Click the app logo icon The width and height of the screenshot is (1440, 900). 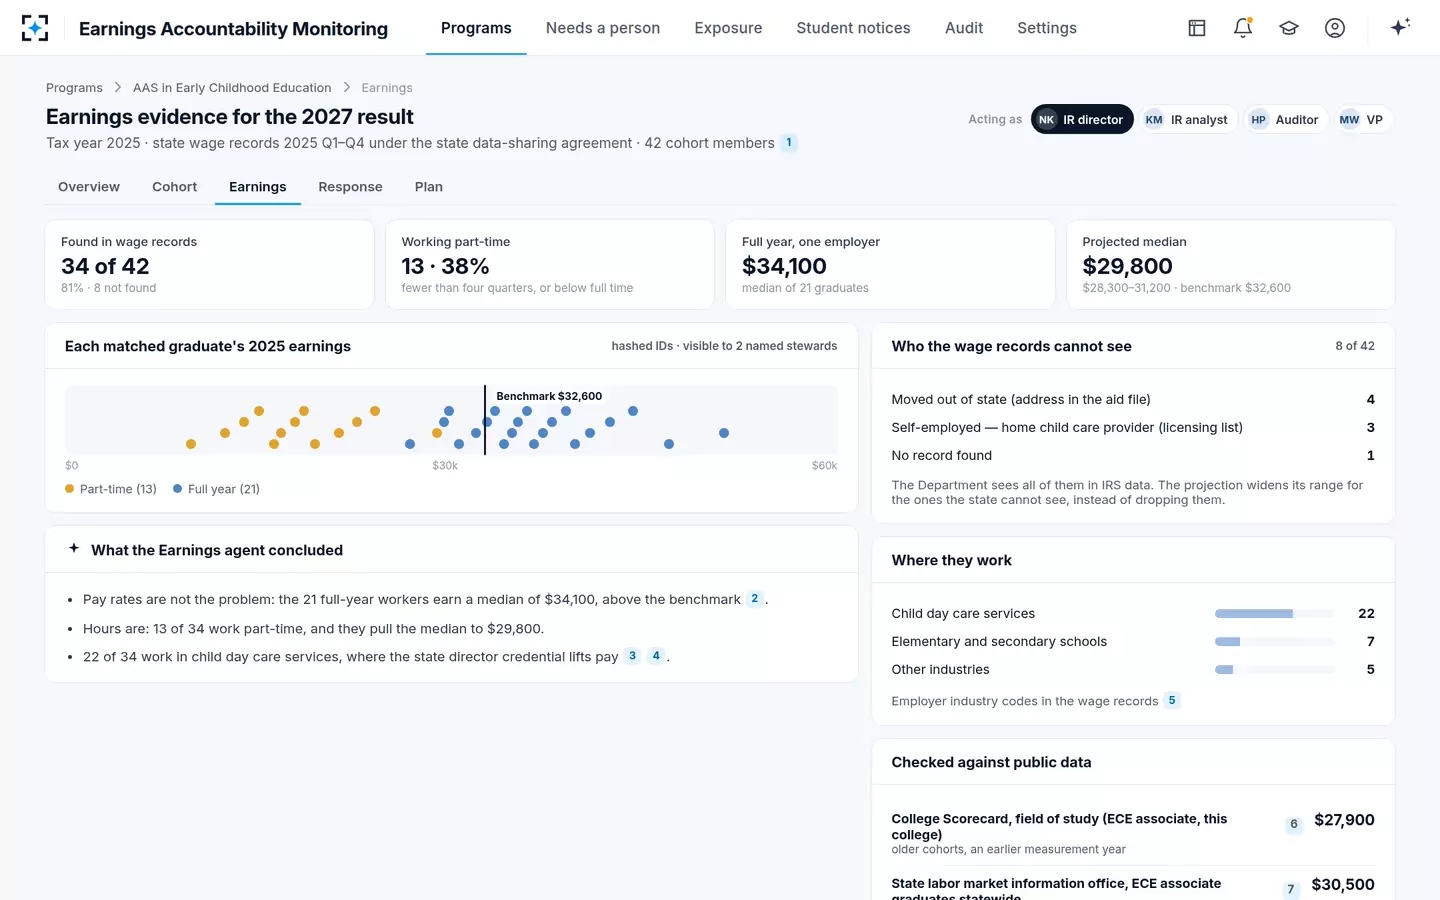[35, 28]
